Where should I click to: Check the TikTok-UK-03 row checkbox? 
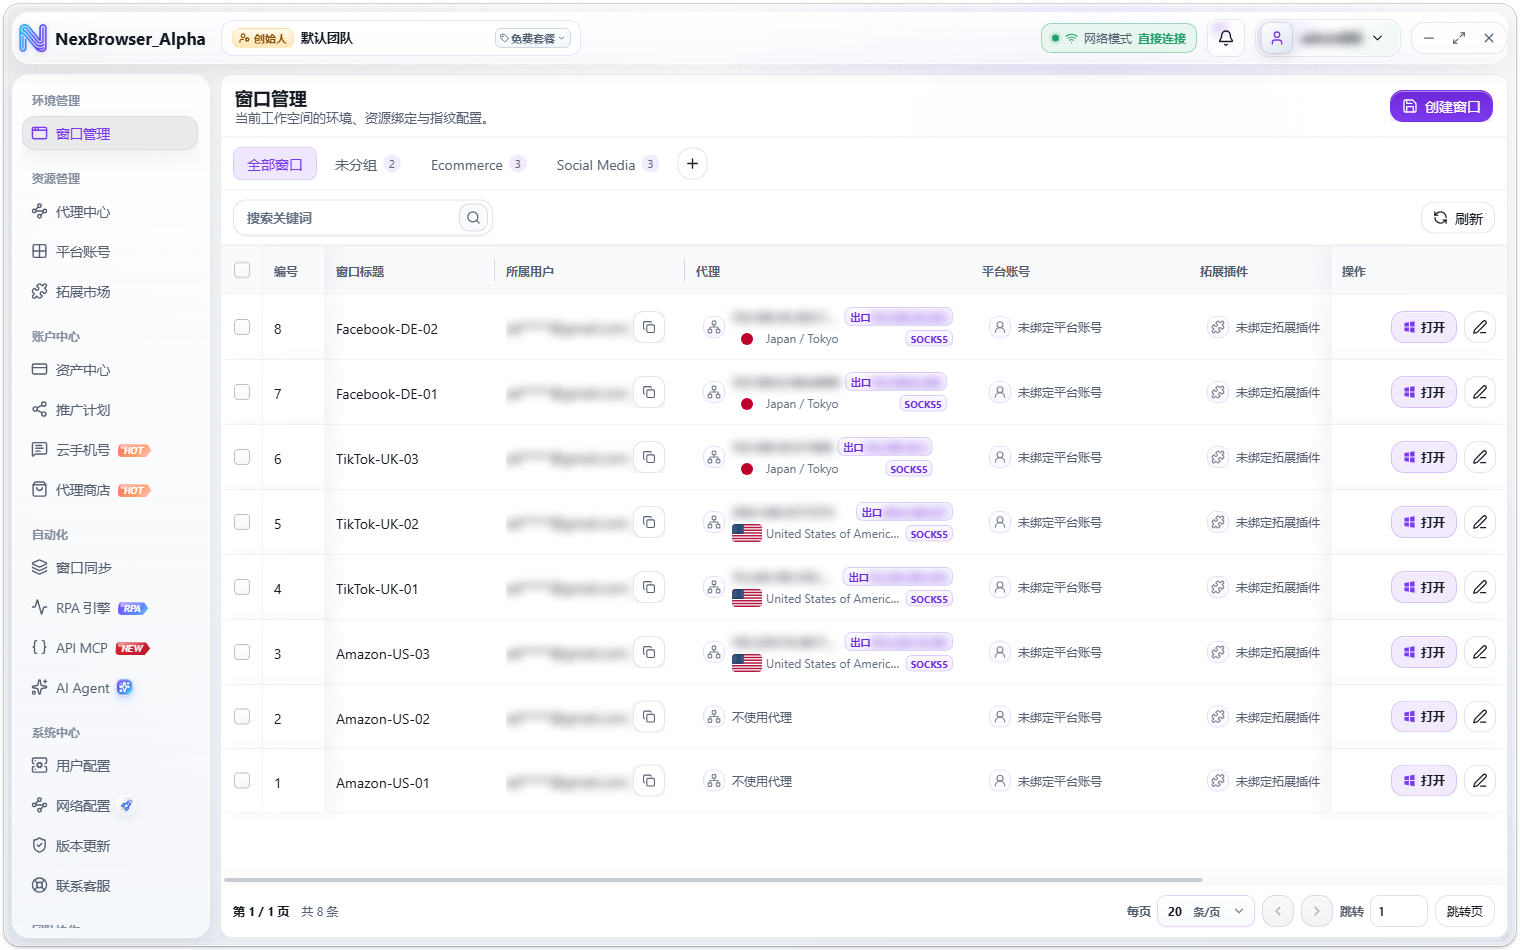[242, 457]
